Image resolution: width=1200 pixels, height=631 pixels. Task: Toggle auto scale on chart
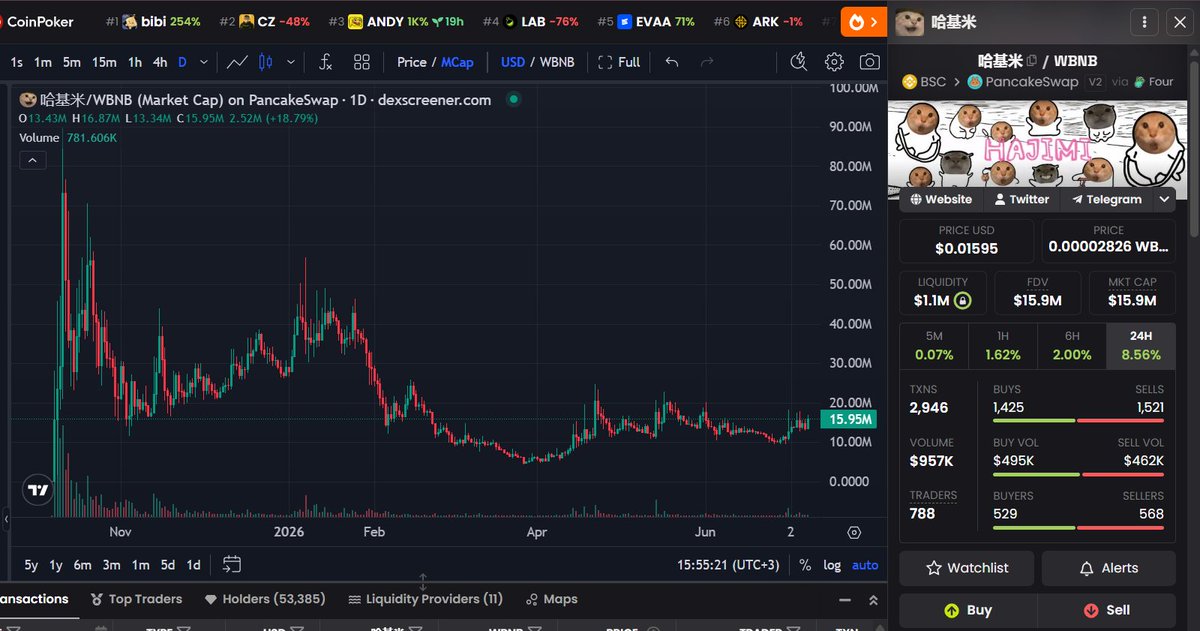click(865, 565)
